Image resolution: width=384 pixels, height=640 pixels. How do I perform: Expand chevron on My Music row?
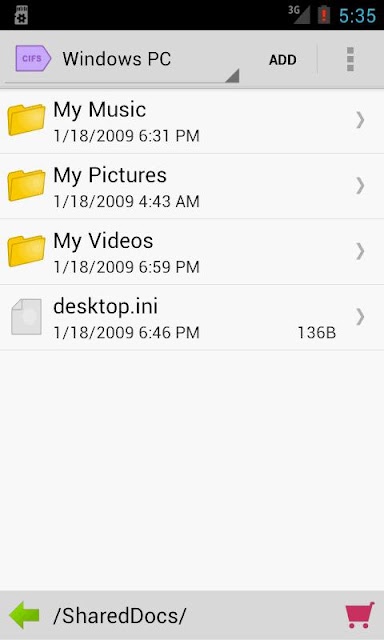pos(360,120)
